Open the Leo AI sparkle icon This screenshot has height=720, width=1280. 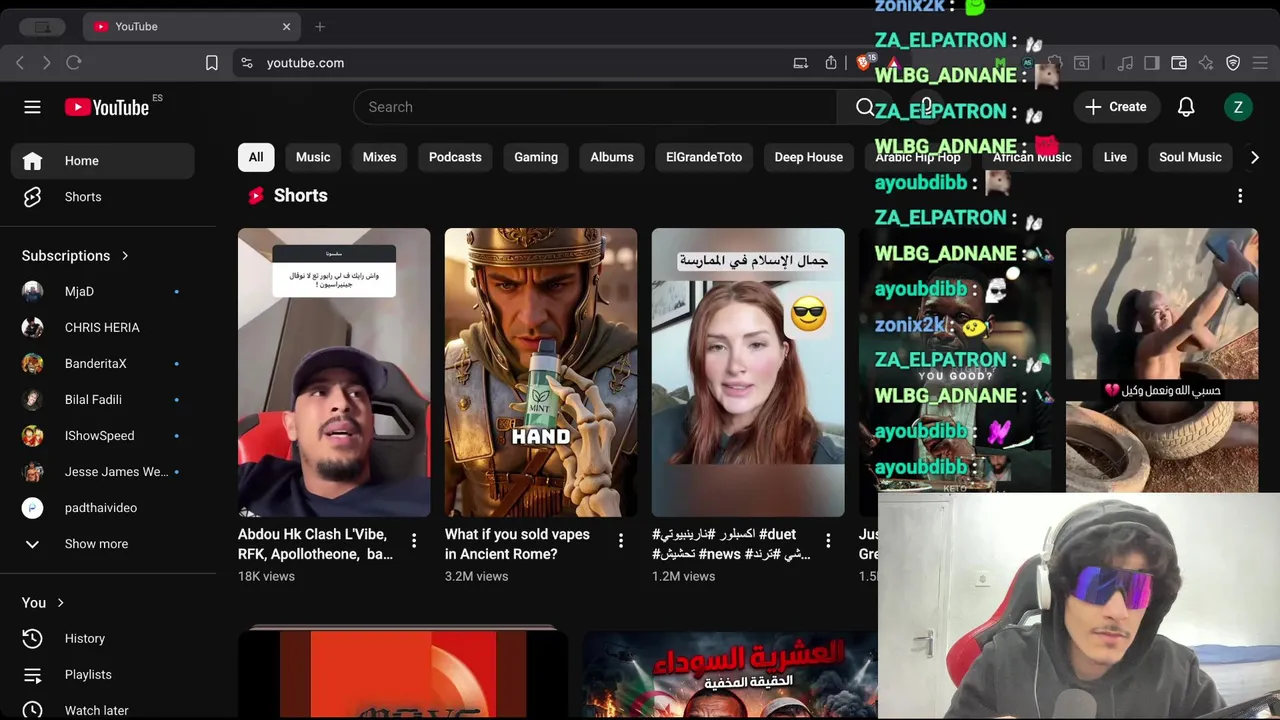point(1206,63)
